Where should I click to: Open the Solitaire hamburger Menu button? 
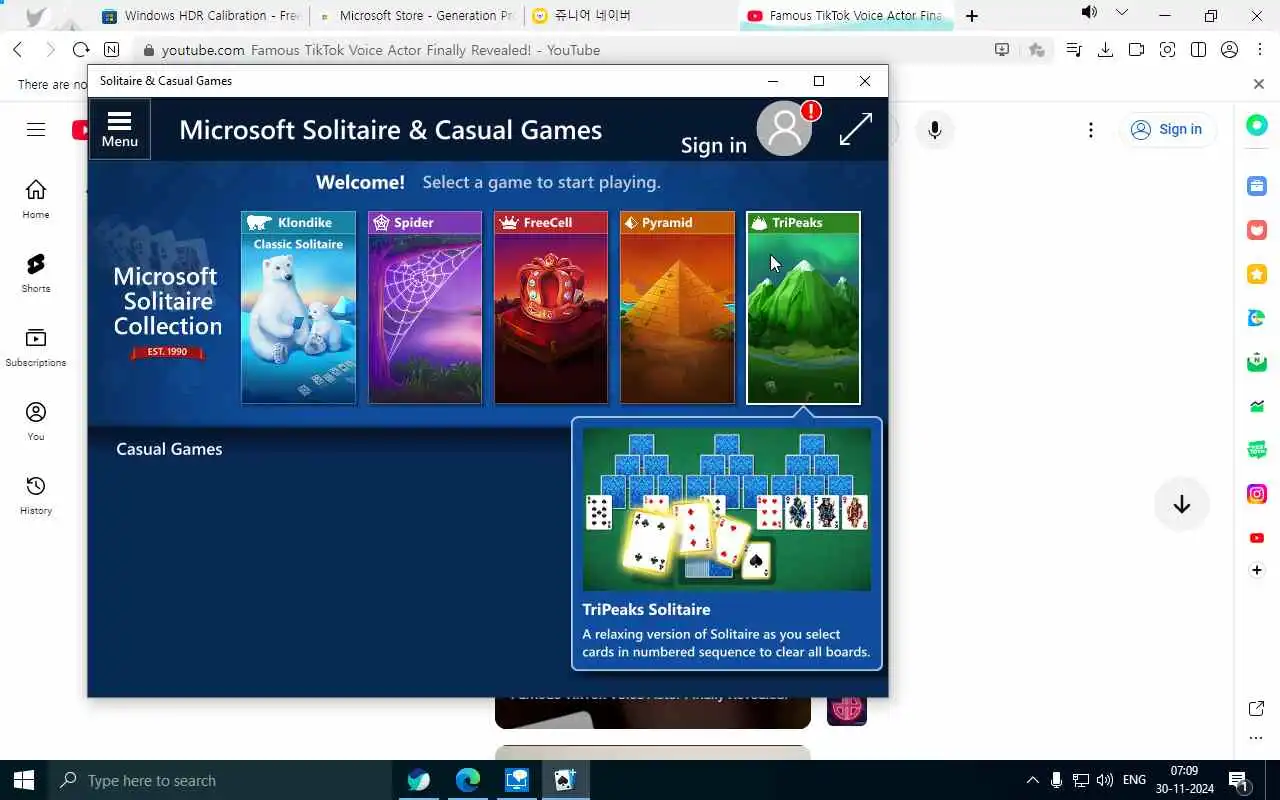click(x=120, y=129)
